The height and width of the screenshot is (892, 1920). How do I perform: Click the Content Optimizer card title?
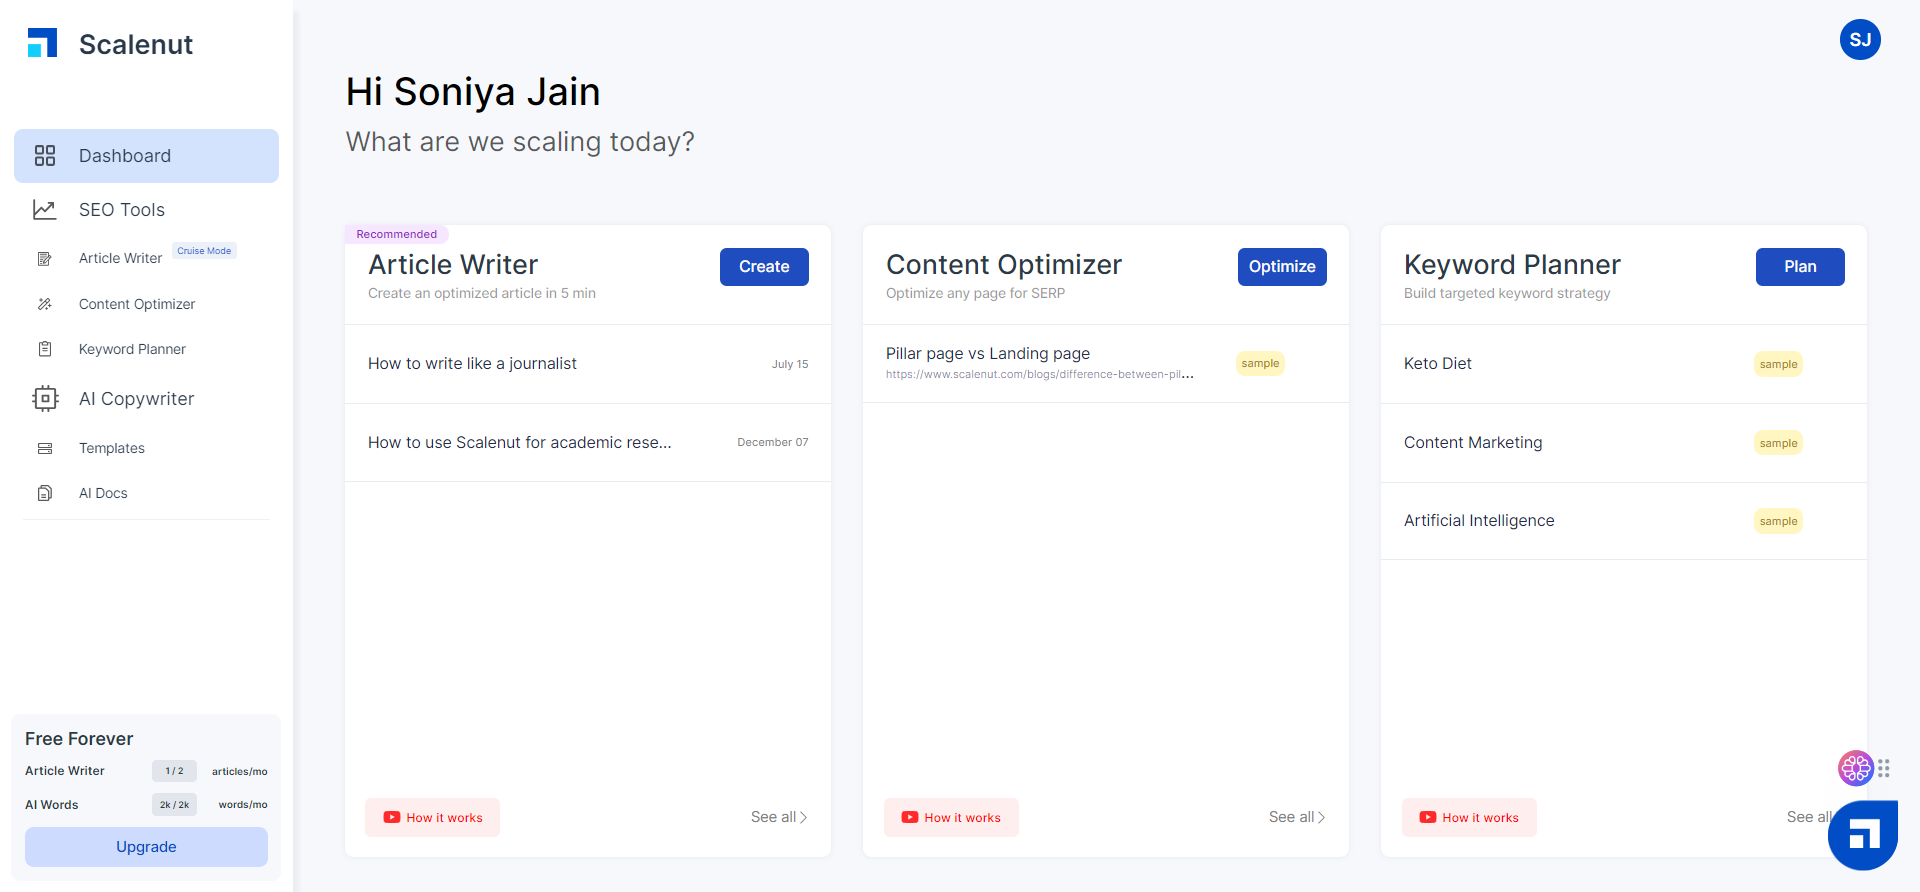tap(1004, 265)
